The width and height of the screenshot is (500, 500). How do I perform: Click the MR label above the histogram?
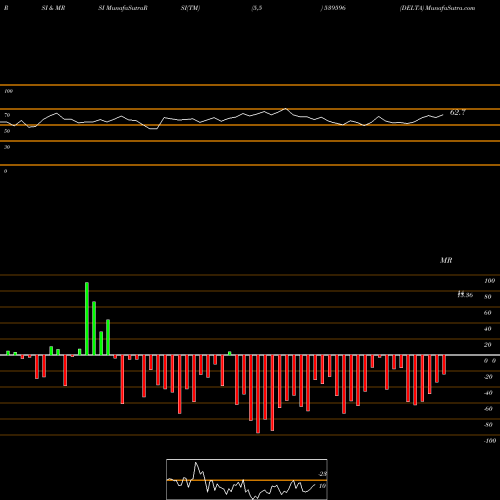click(x=446, y=260)
